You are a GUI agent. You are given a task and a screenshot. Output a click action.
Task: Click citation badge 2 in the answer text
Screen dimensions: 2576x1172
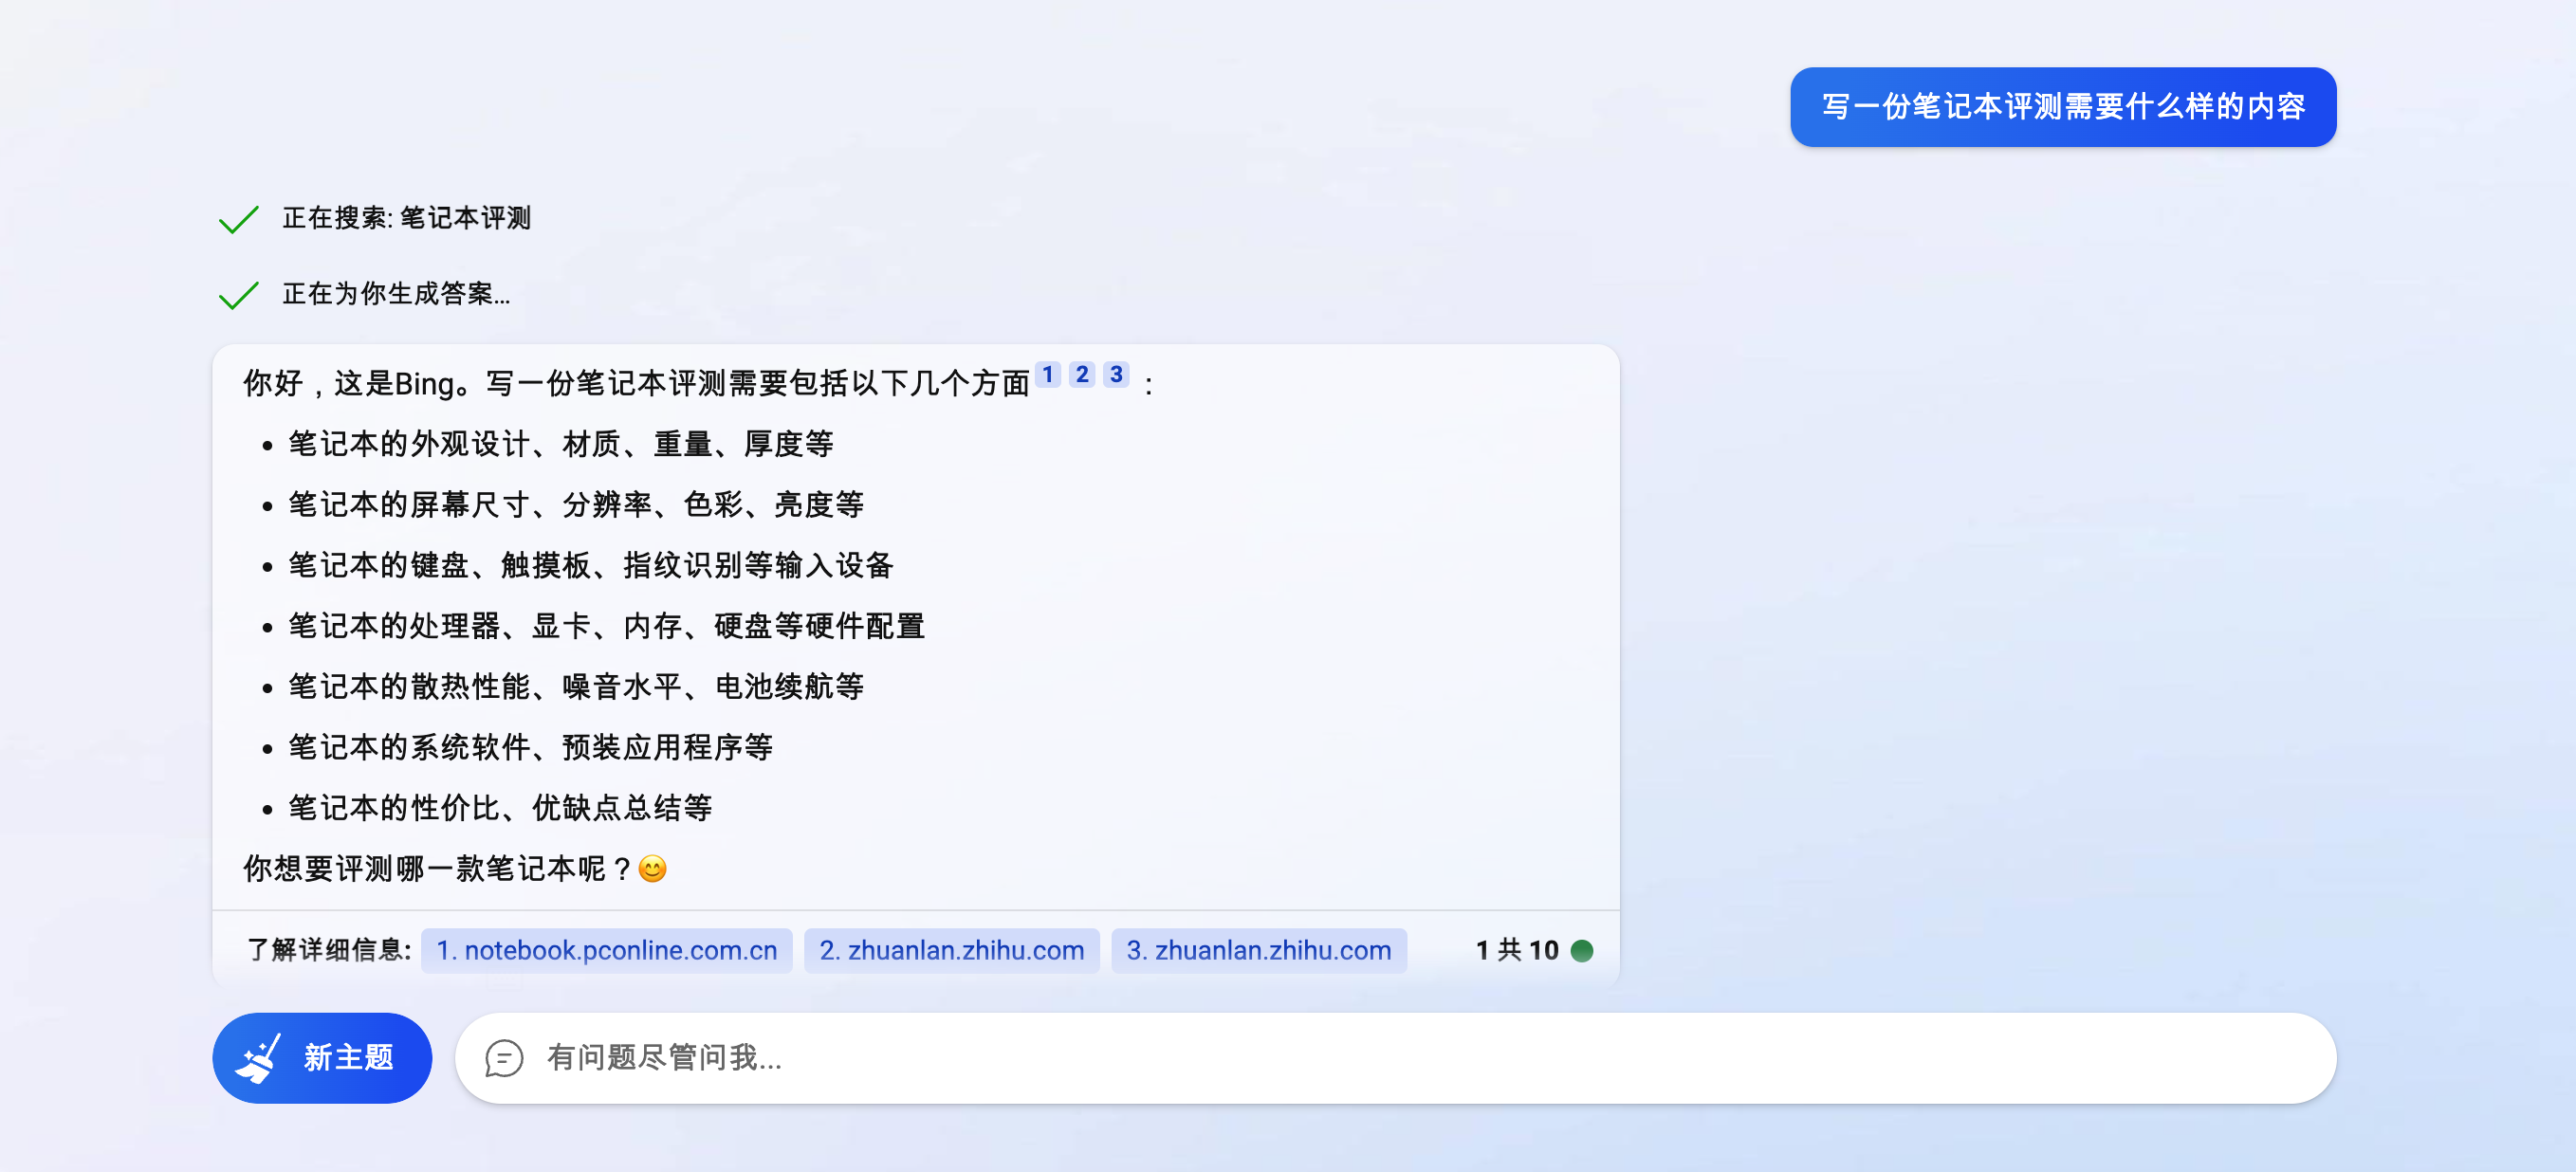pyautogui.click(x=1081, y=375)
